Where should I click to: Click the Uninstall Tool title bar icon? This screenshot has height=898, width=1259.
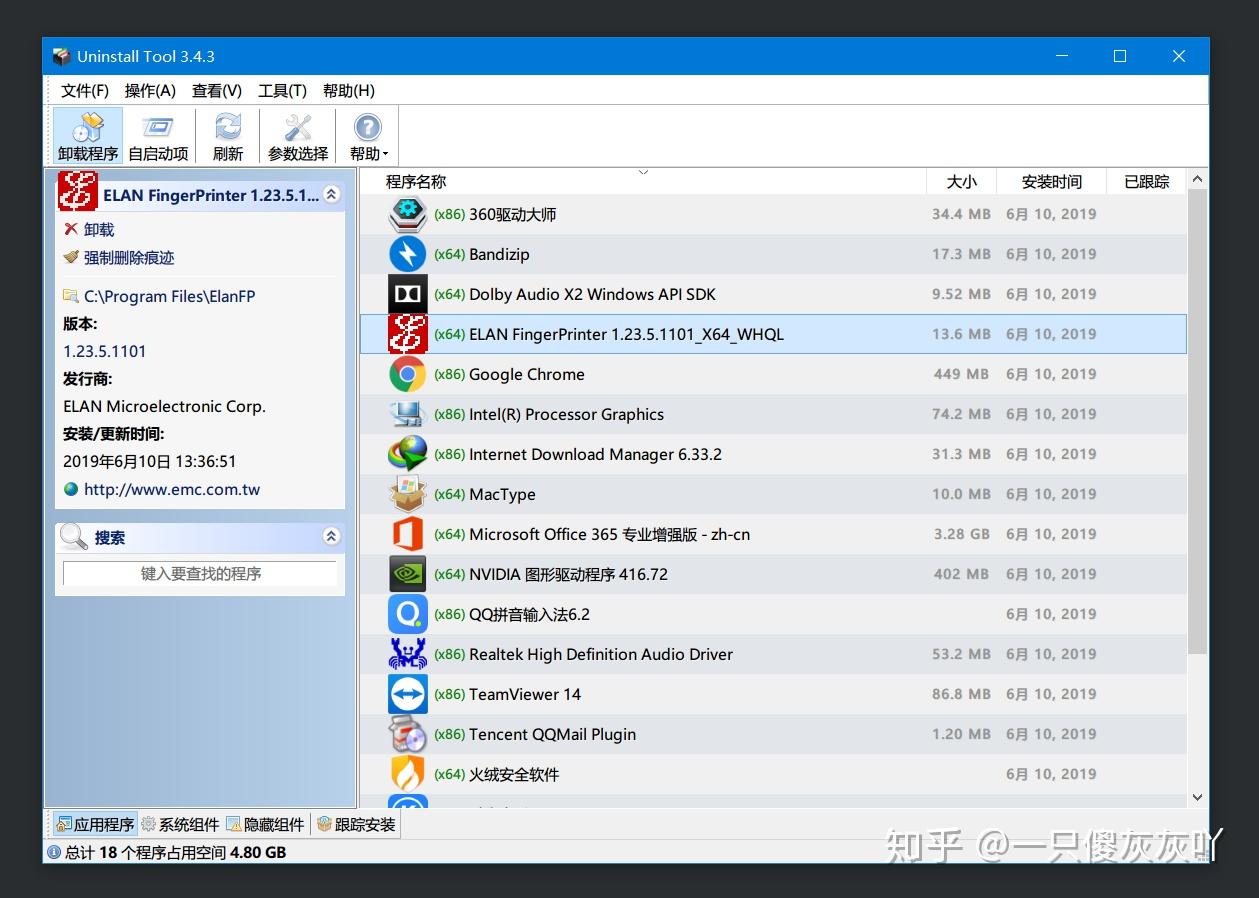point(62,57)
